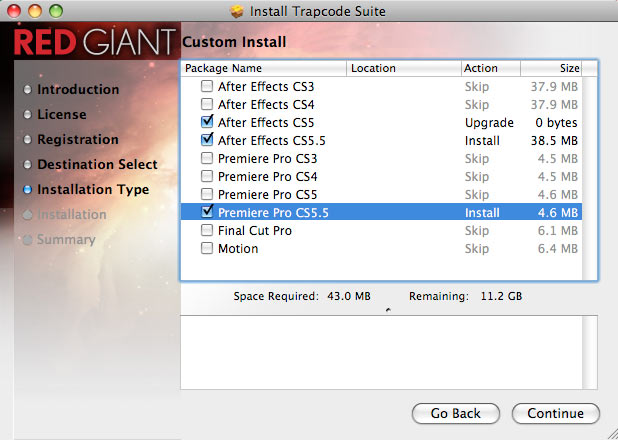618x440 pixels.
Task: Click the License step bullet icon
Action: tap(27, 115)
